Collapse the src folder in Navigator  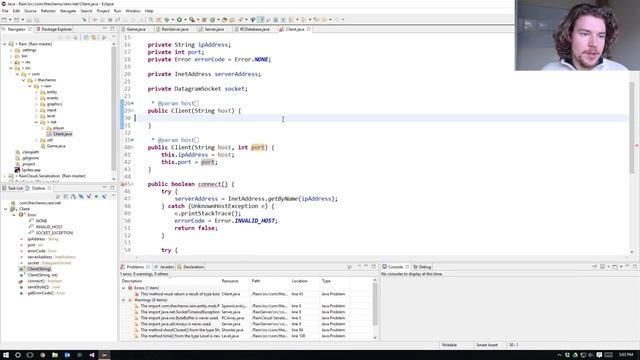[11, 68]
